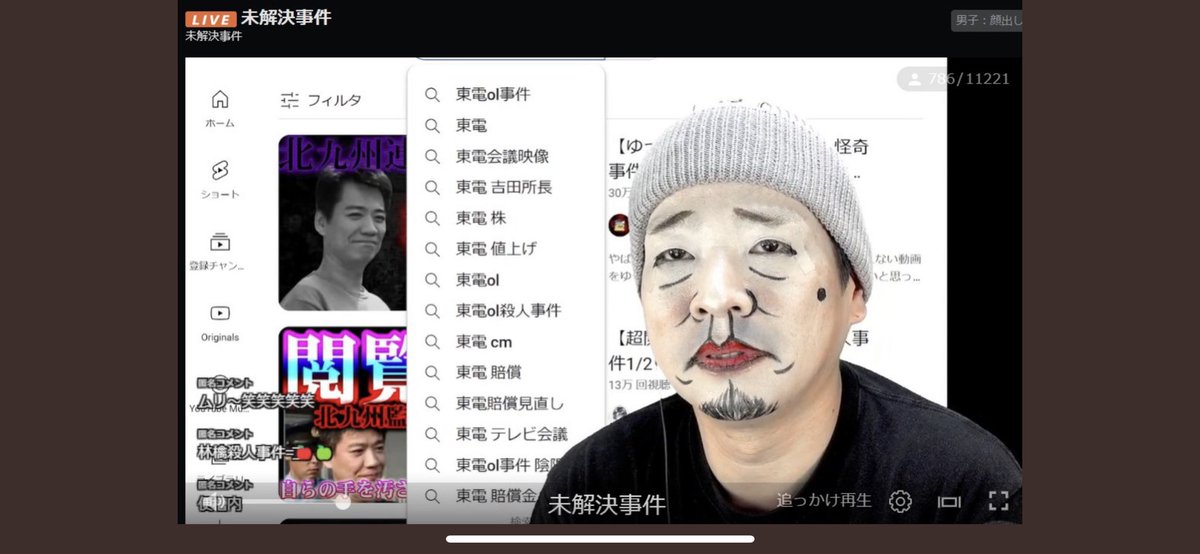1200x554 pixels.
Task: Open the Originals sidebar icon
Action: coord(220,313)
